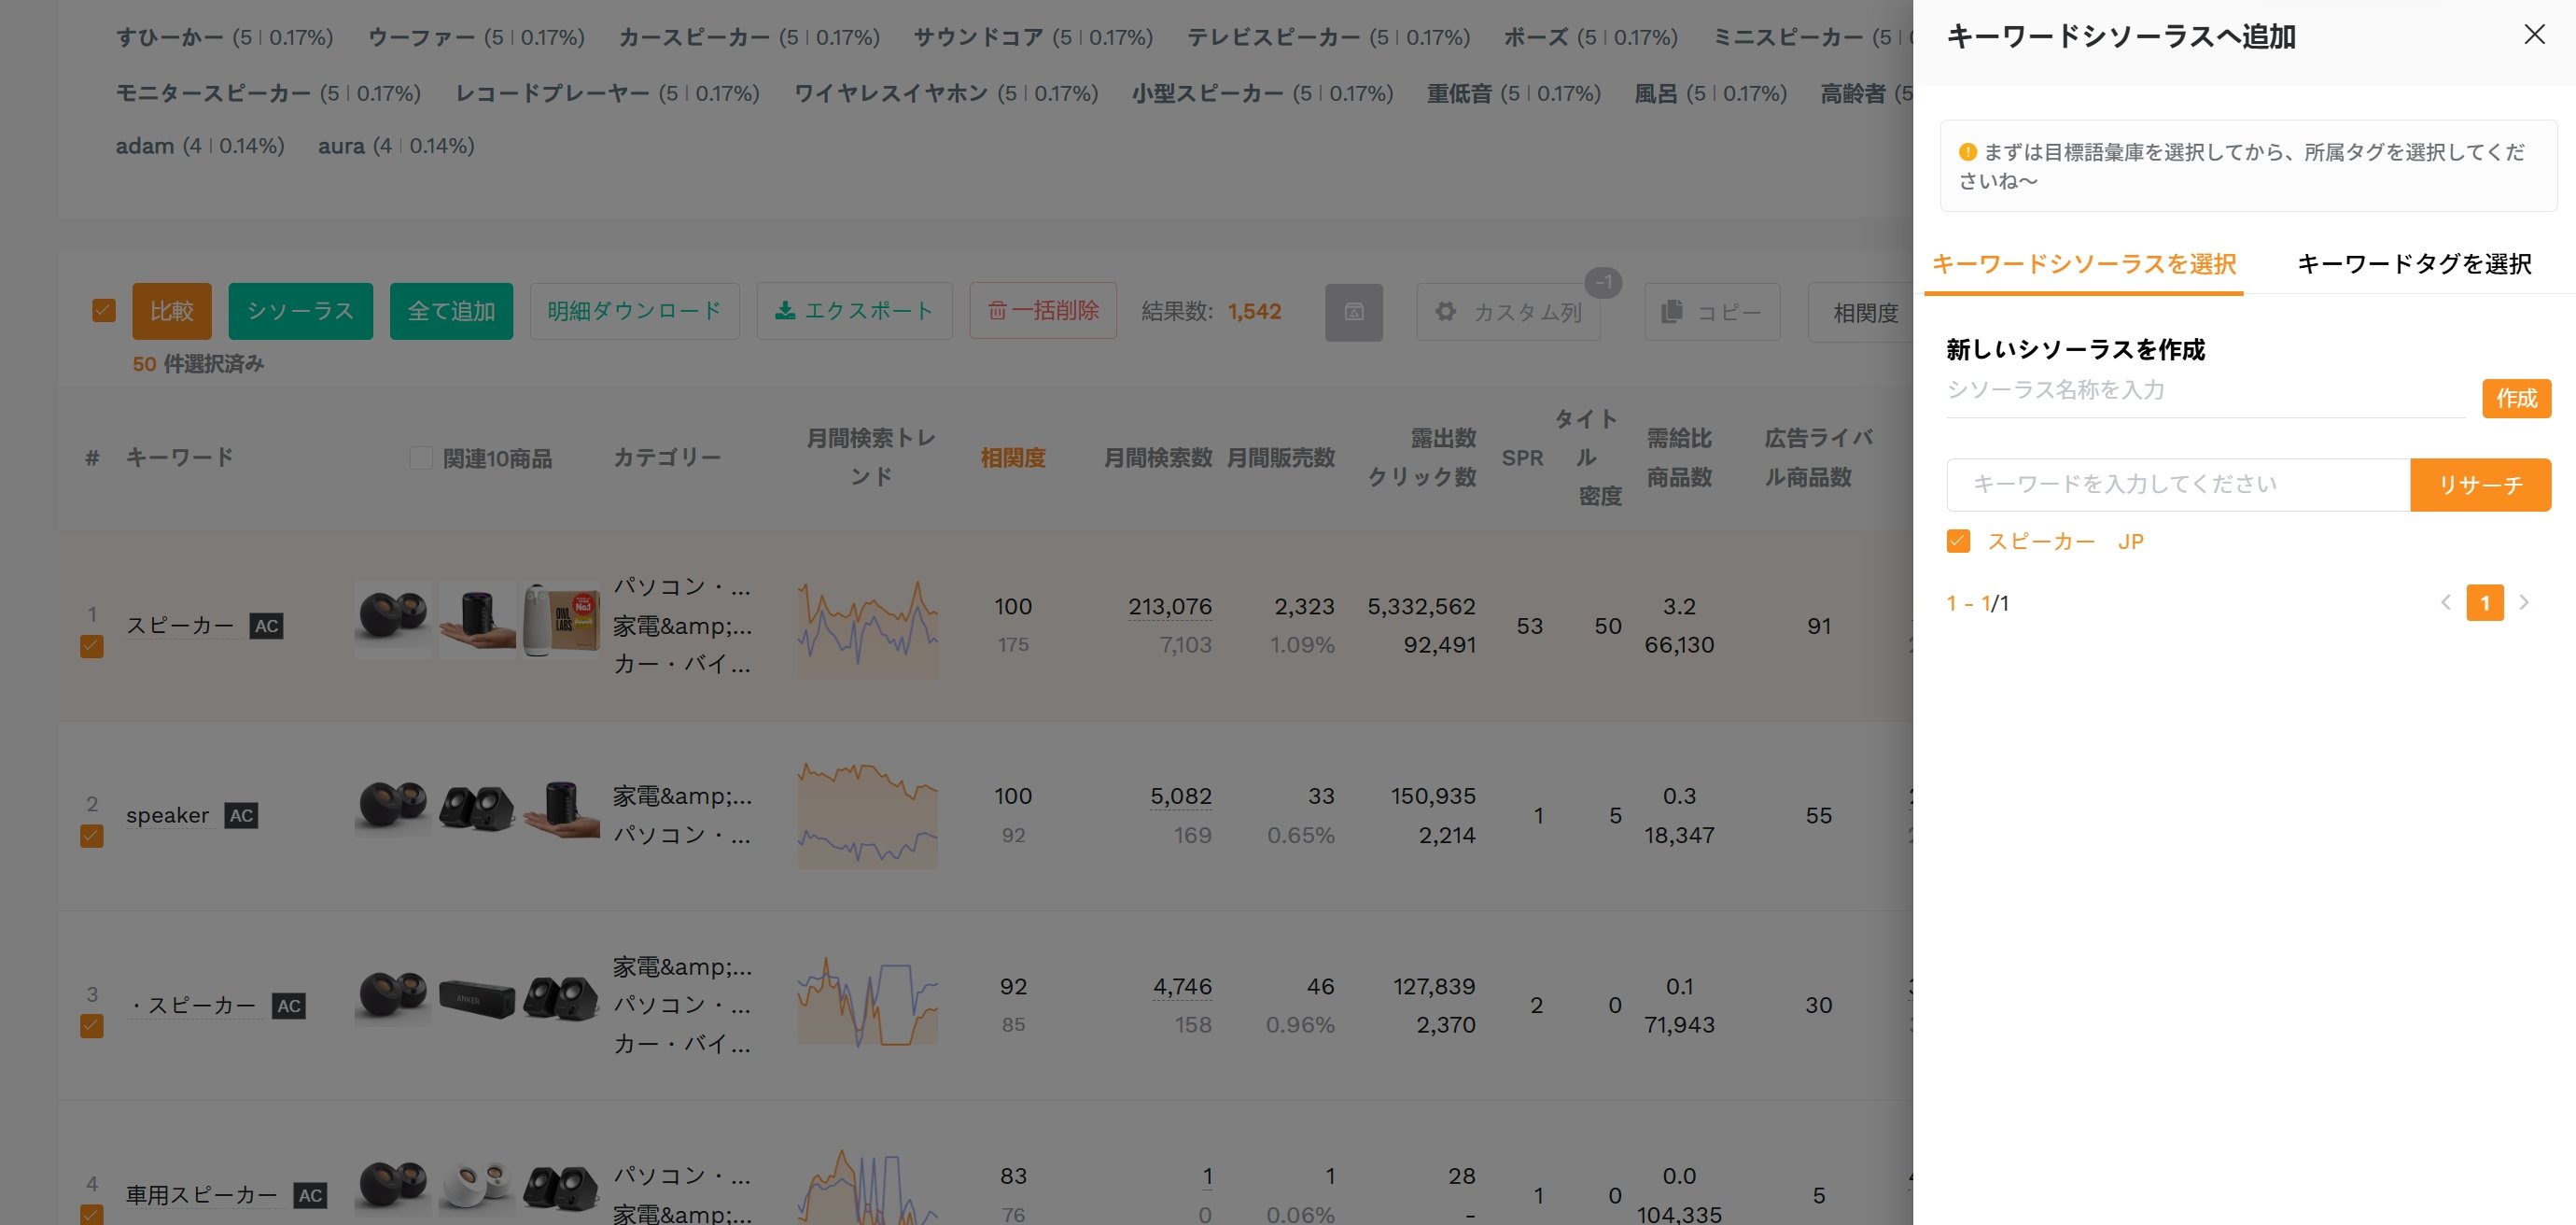Uncheck the row 3 ・スピーカー checkbox
The height and width of the screenshot is (1225, 2576).
coord(92,1026)
